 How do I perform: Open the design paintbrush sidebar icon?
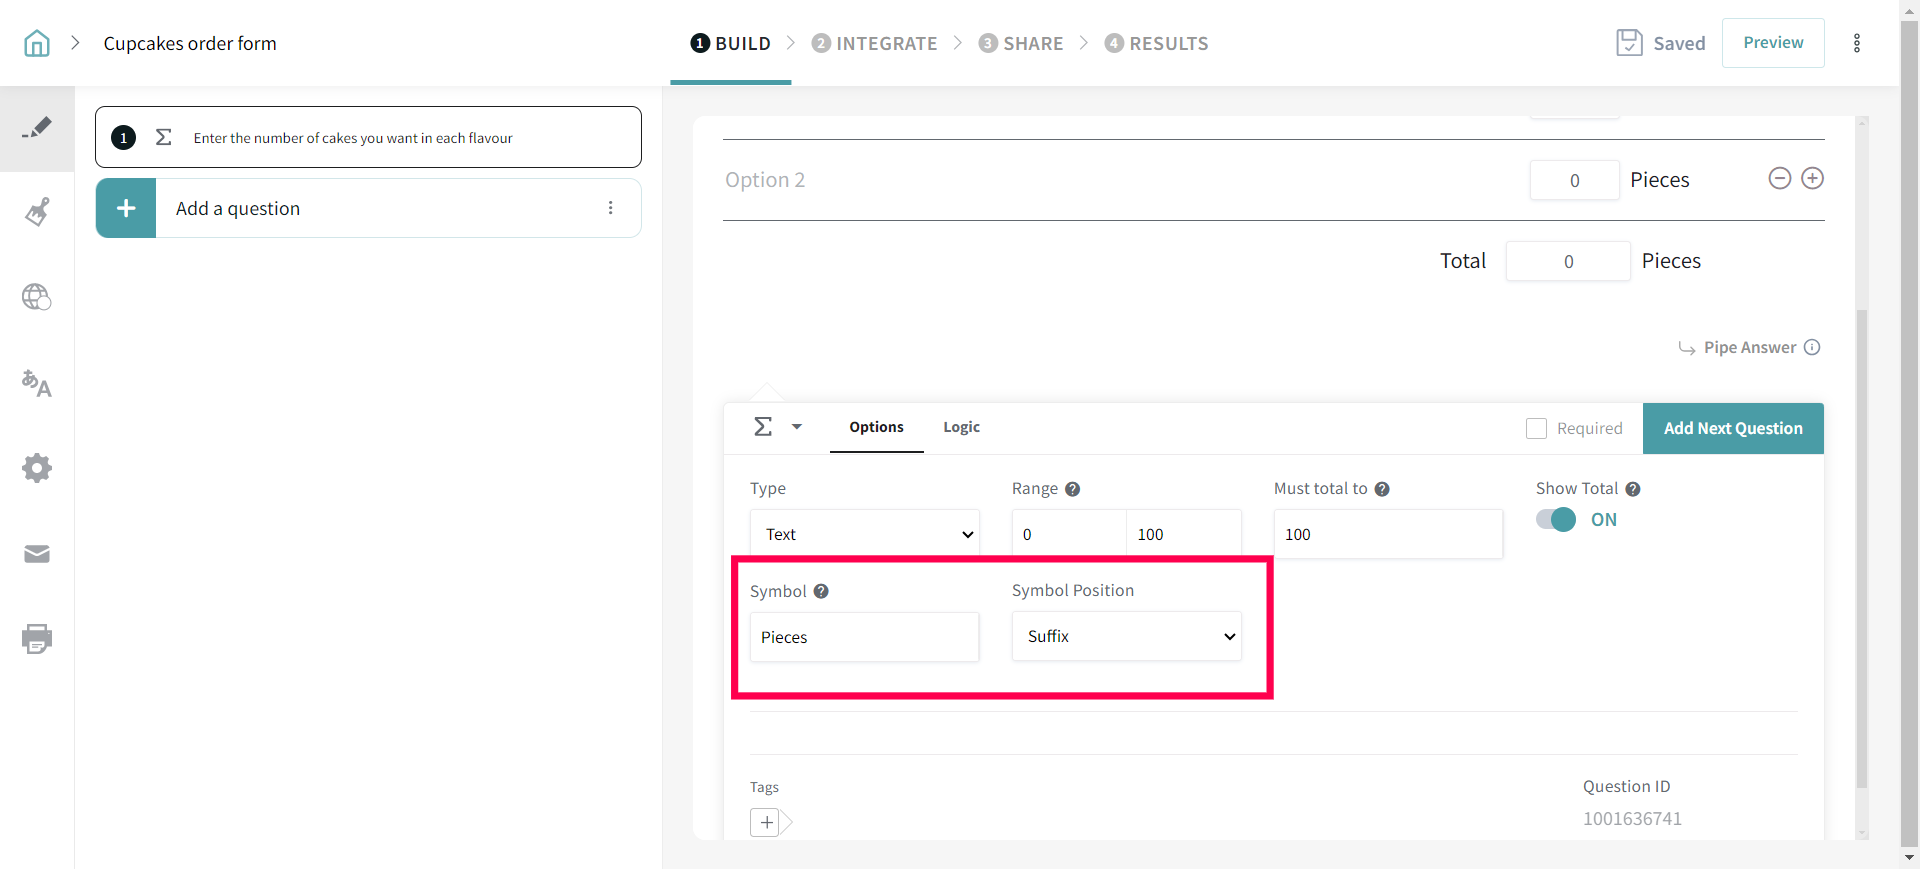(37, 212)
